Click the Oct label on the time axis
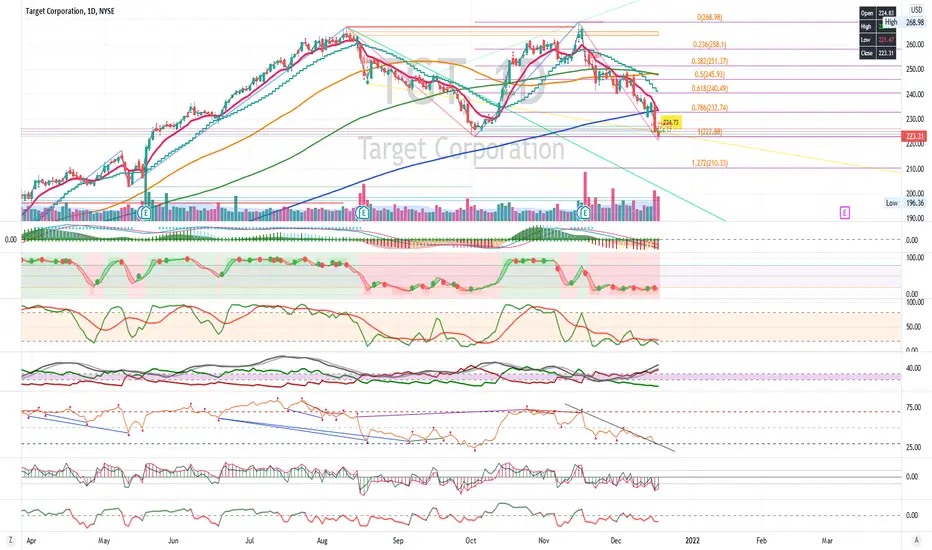The height and width of the screenshot is (550, 932). 471,541
